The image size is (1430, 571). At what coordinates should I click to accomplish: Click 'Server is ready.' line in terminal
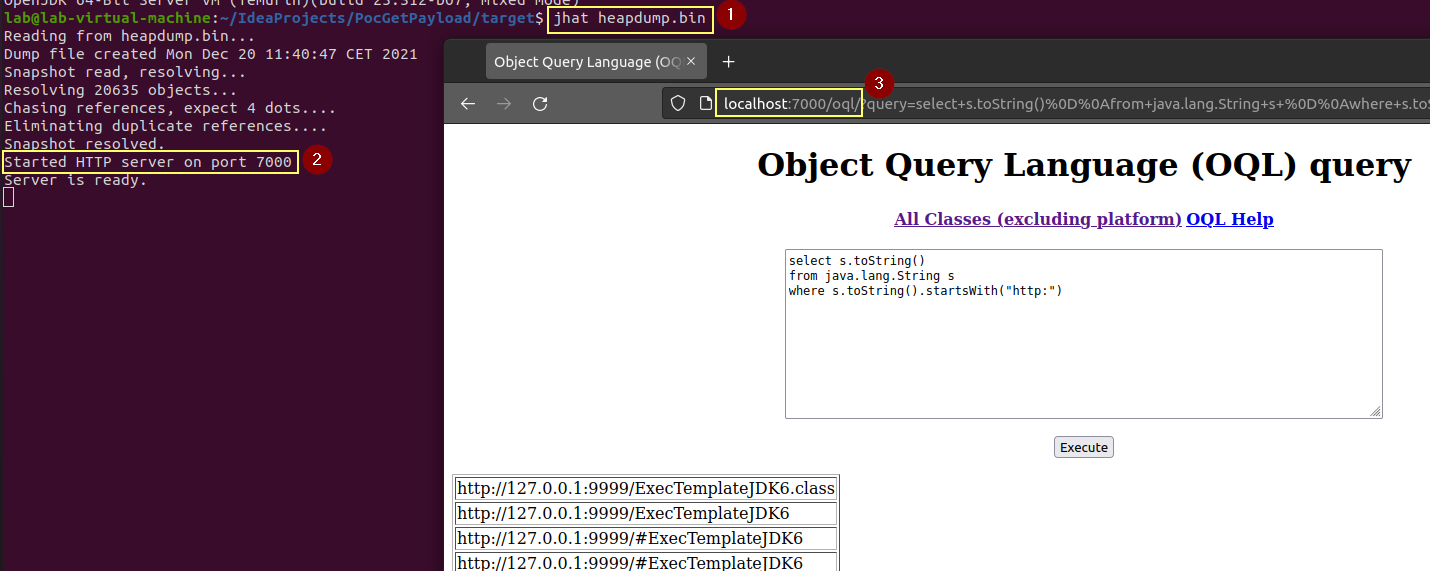76,180
